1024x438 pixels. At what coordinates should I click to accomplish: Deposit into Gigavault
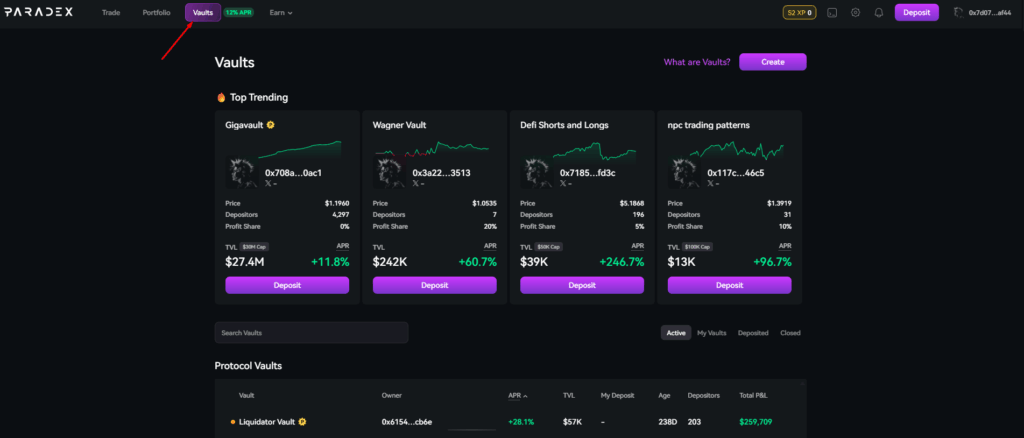click(287, 285)
